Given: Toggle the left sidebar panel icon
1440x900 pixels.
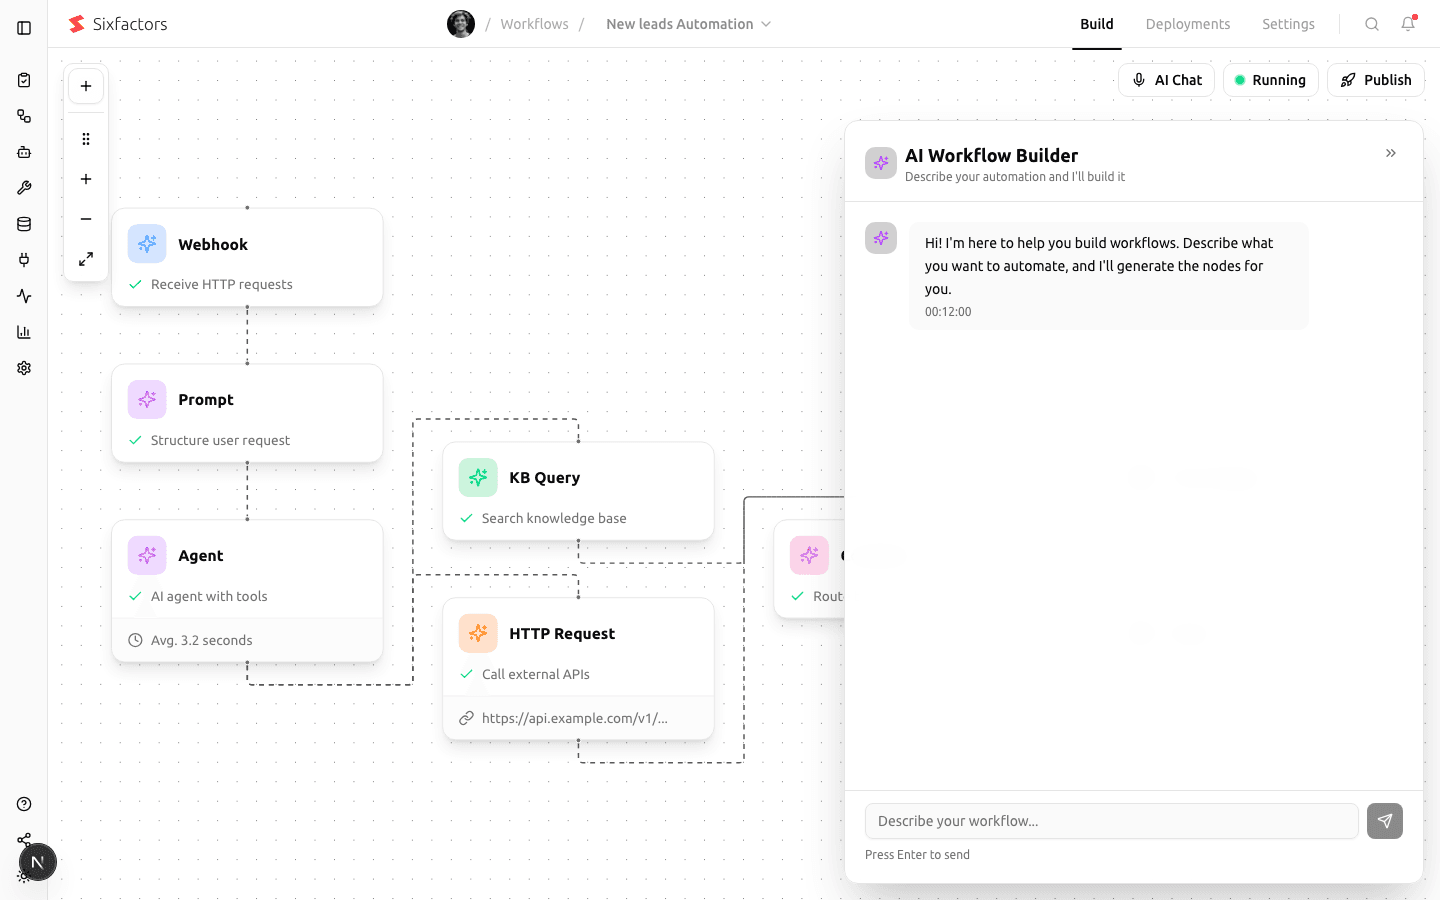Looking at the screenshot, I should (x=24, y=28).
